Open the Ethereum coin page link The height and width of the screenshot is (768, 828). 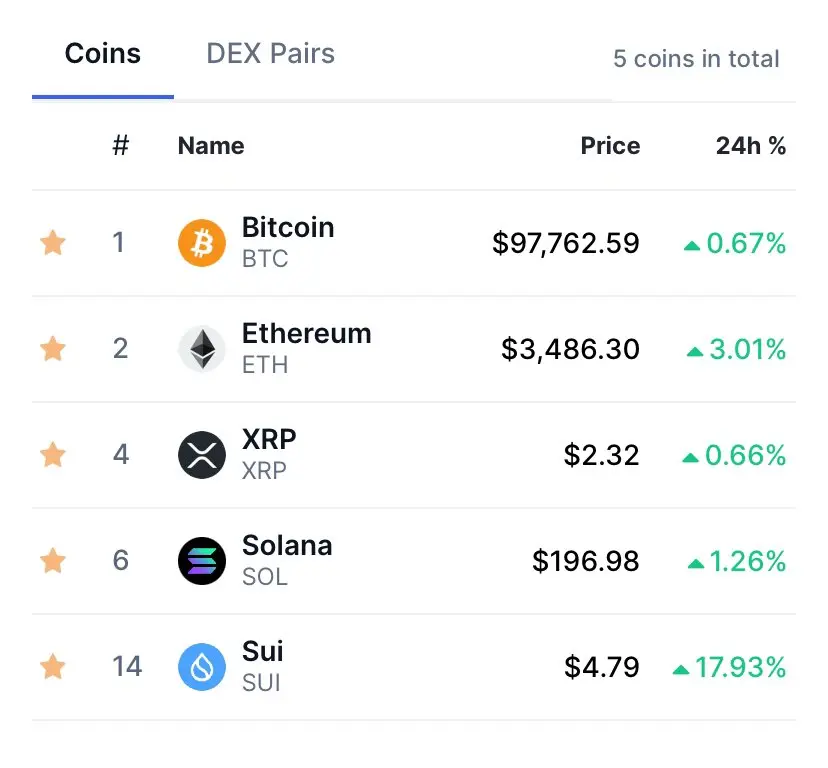[x=306, y=334]
